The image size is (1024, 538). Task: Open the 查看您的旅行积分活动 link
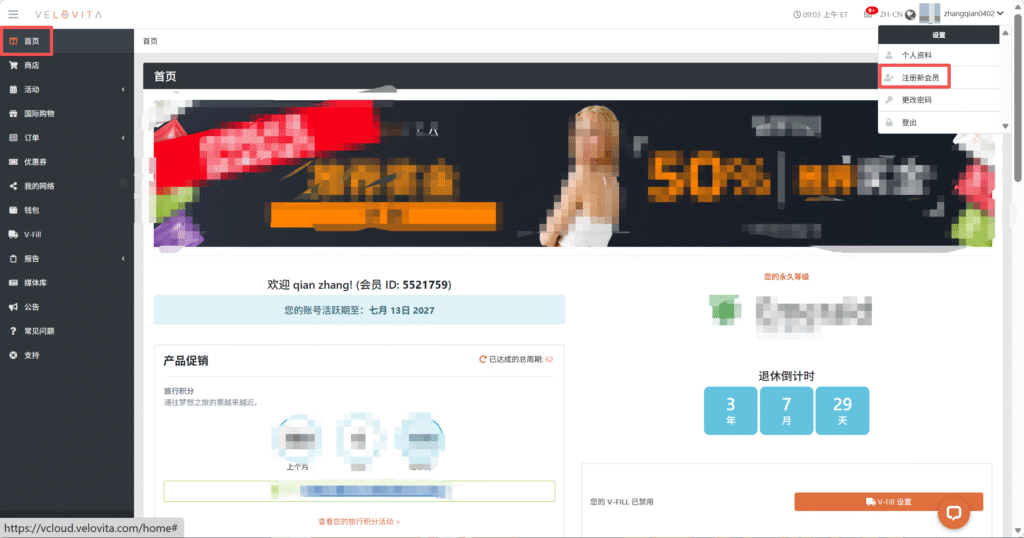pyautogui.click(x=358, y=522)
